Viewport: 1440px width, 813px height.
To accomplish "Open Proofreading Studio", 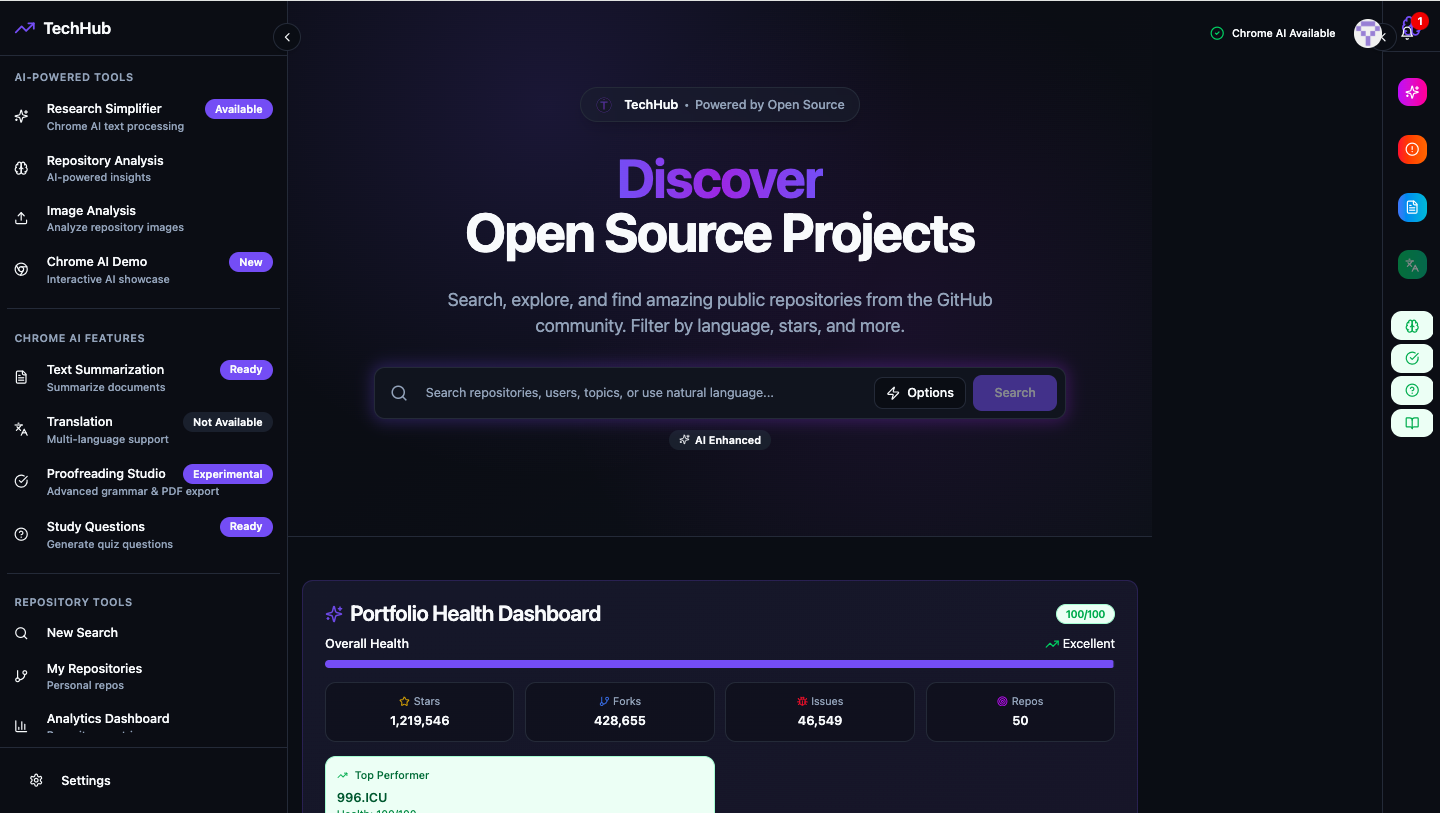I will pos(144,481).
